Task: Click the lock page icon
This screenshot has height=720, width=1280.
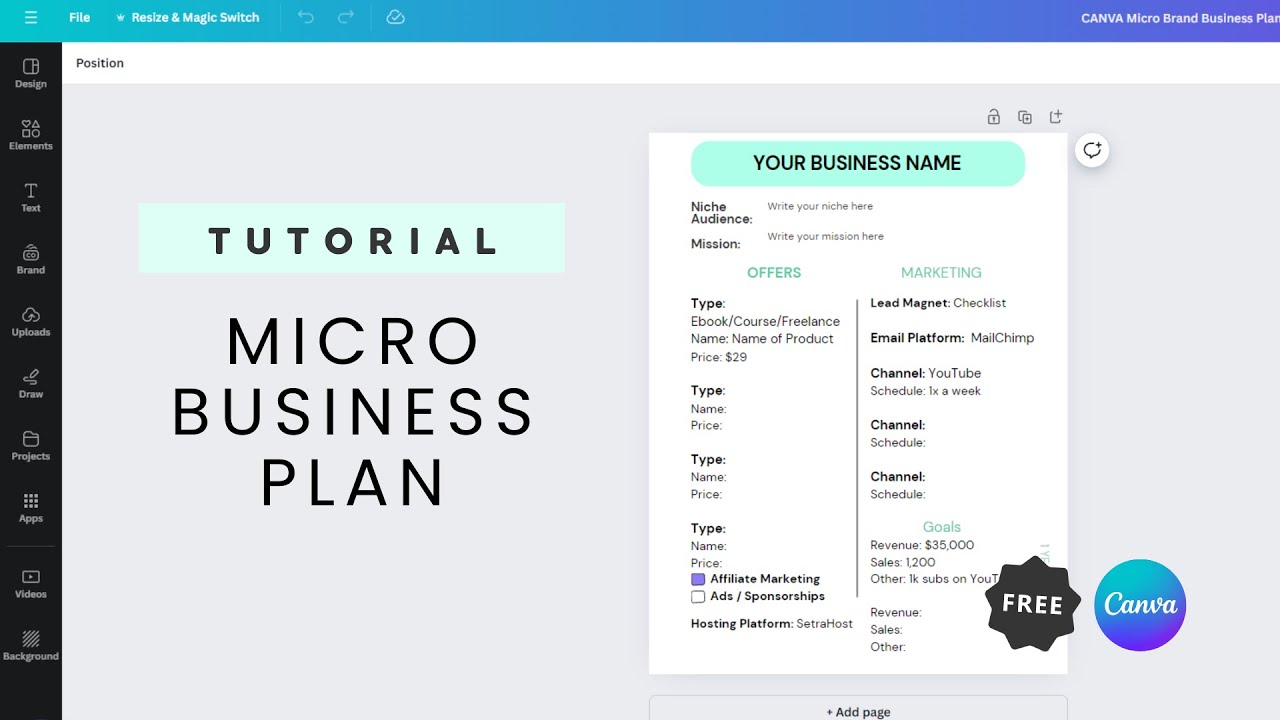Action: (x=994, y=117)
